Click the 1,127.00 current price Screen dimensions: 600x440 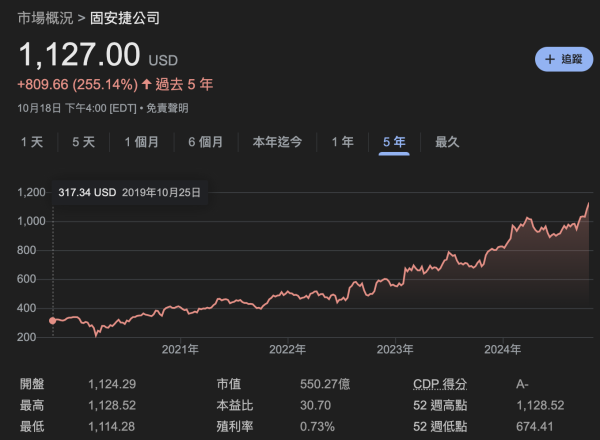point(80,54)
